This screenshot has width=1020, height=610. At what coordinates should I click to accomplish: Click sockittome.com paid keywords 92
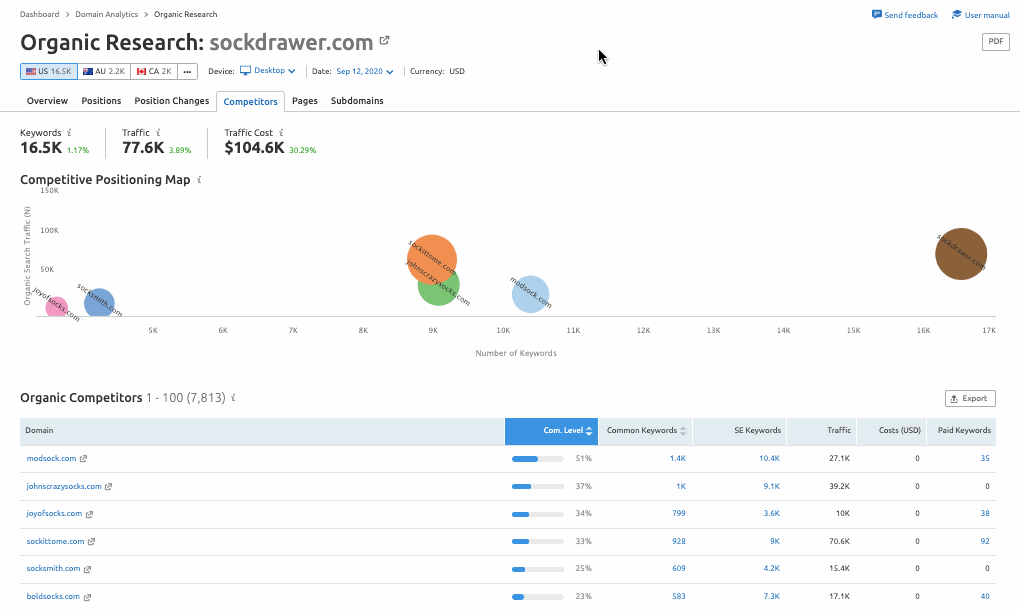(x=985, y=541)
